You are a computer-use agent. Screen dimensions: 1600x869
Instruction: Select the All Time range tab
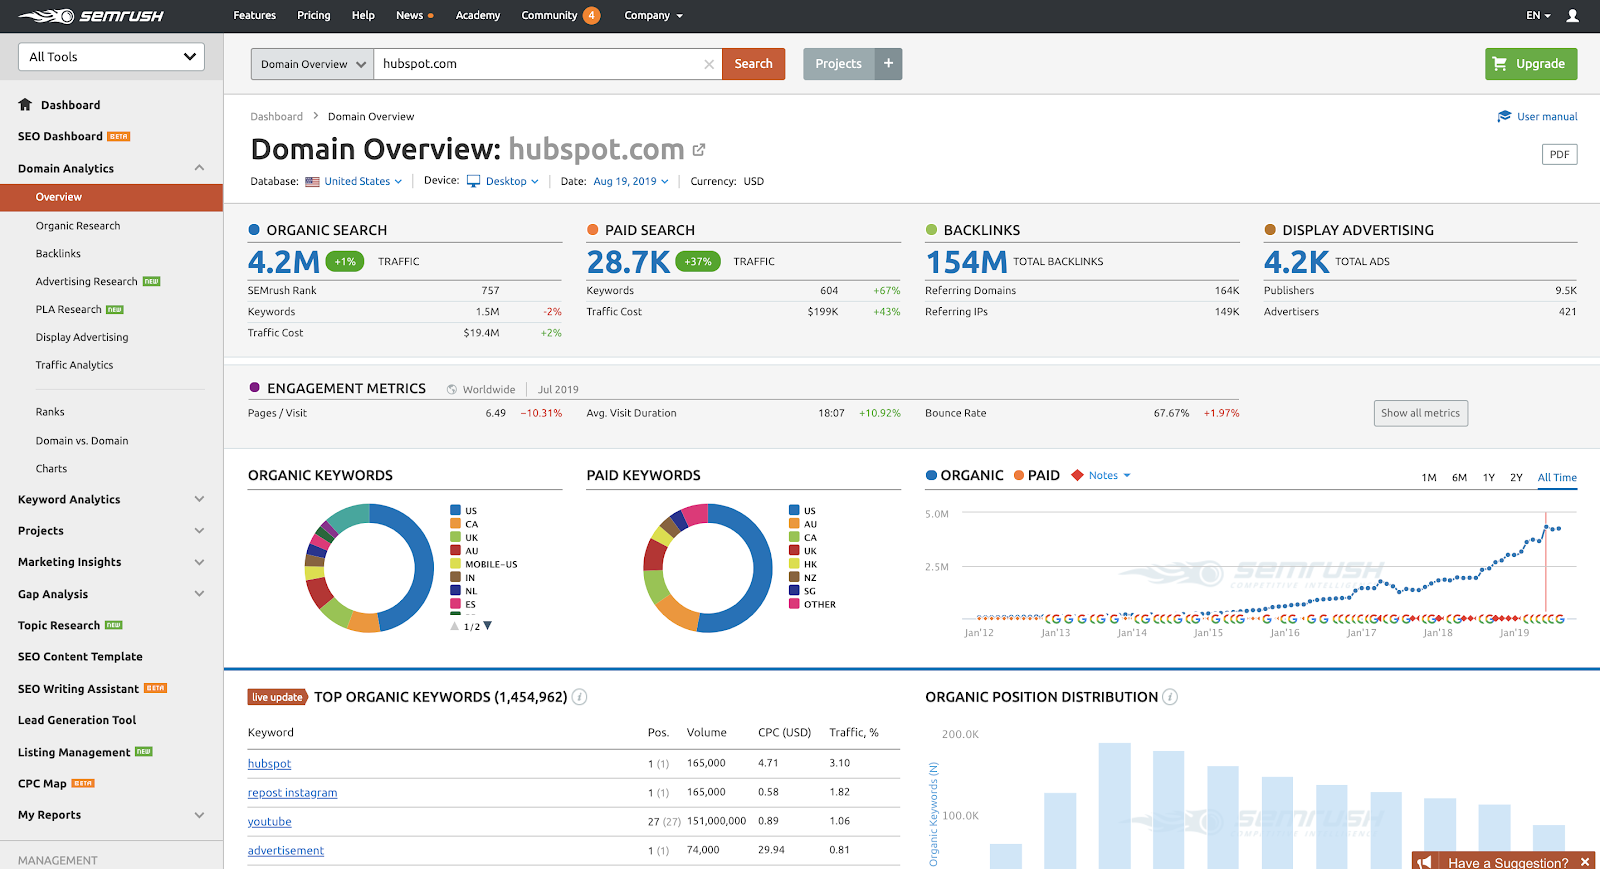tap(1557, 478)
